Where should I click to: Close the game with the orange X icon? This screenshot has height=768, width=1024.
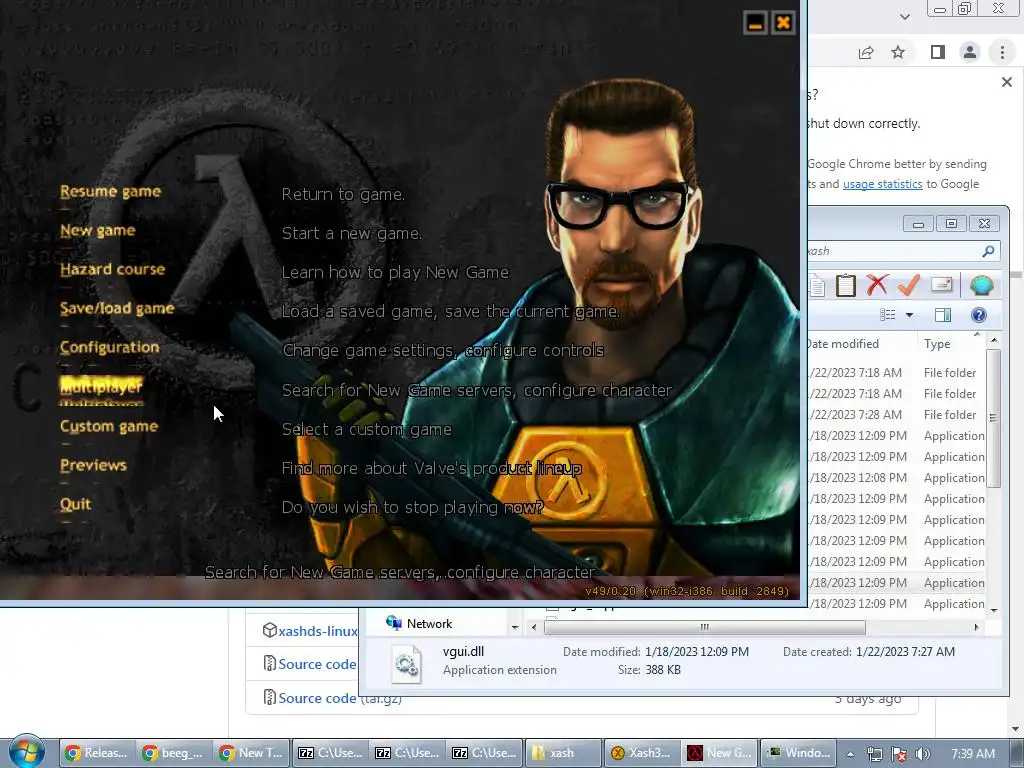[783, 24]
